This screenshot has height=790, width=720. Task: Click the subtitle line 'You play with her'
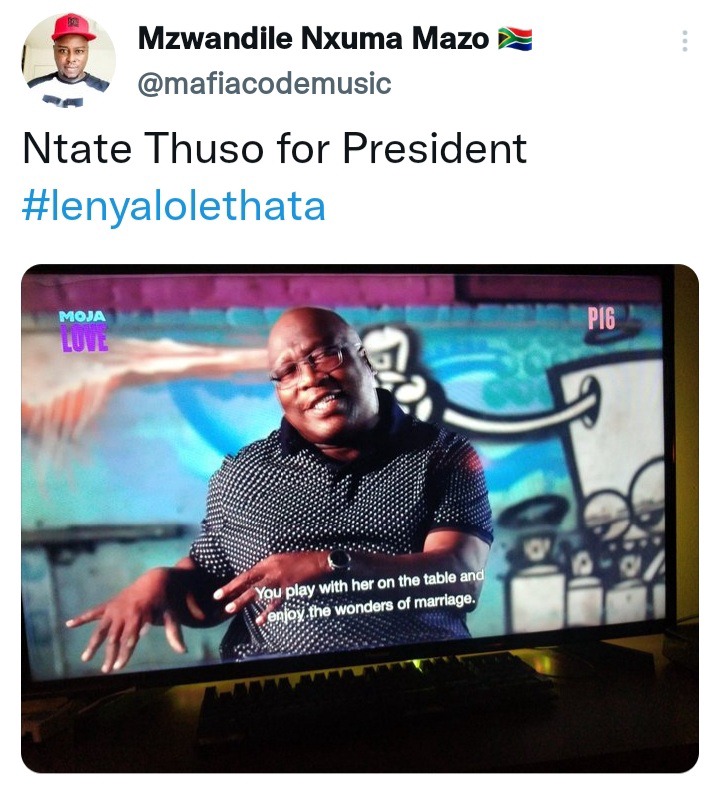point(369,583)
